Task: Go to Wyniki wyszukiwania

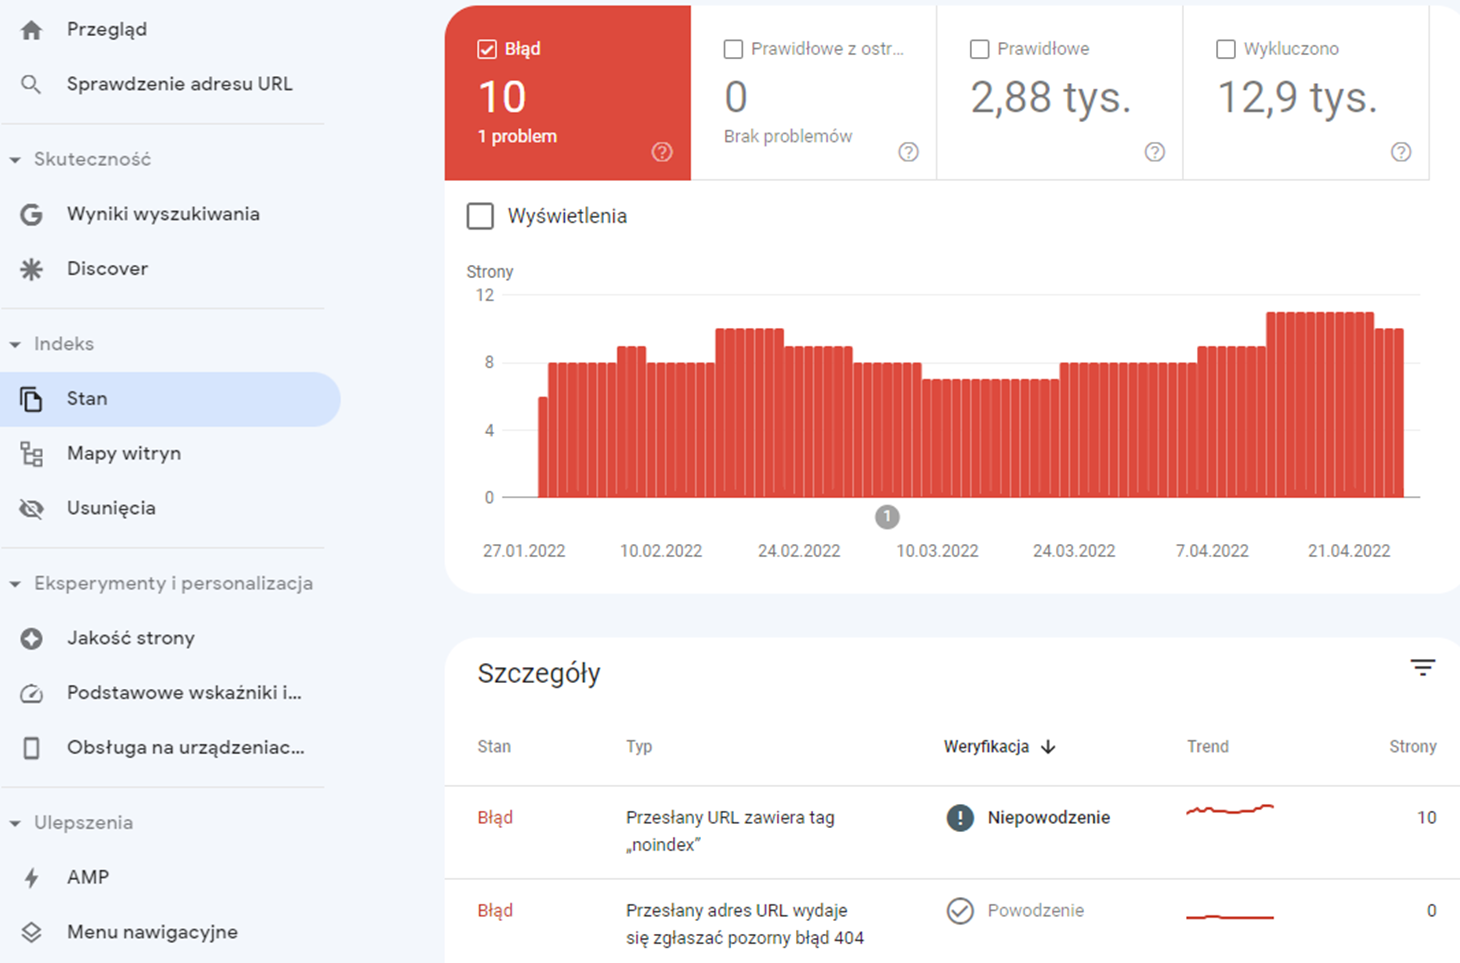Action: 165,214
